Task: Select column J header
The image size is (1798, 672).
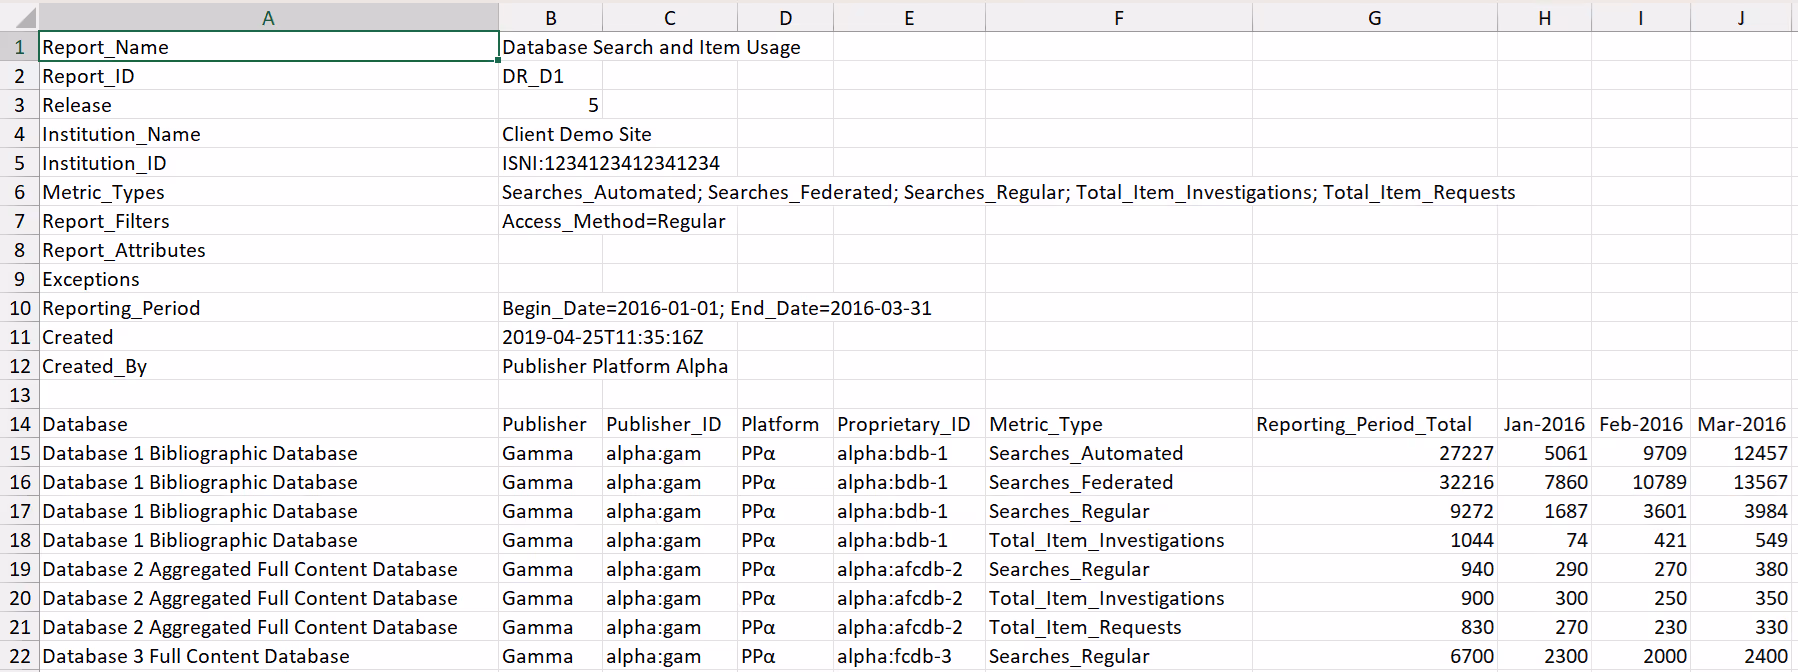Action: (1741, 17)
